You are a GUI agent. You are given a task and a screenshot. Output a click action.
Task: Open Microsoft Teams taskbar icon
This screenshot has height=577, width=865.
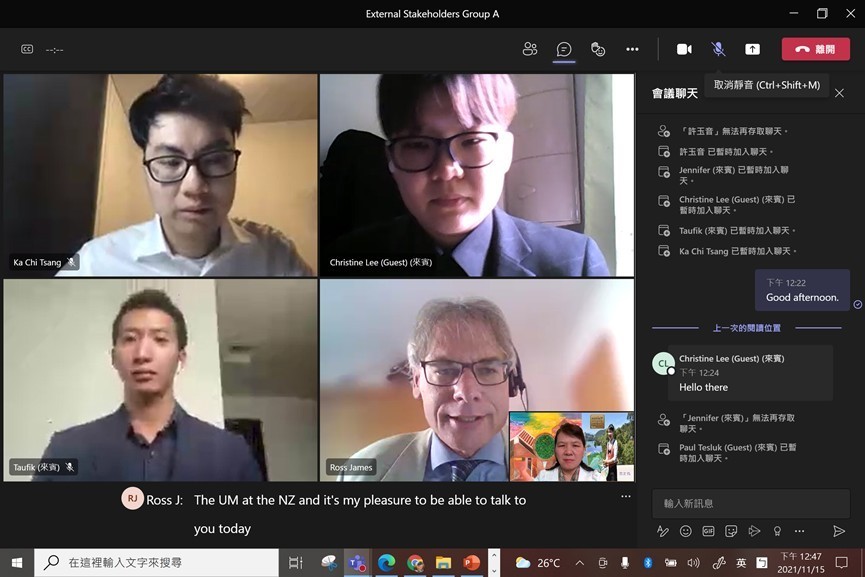pos(357,563)
